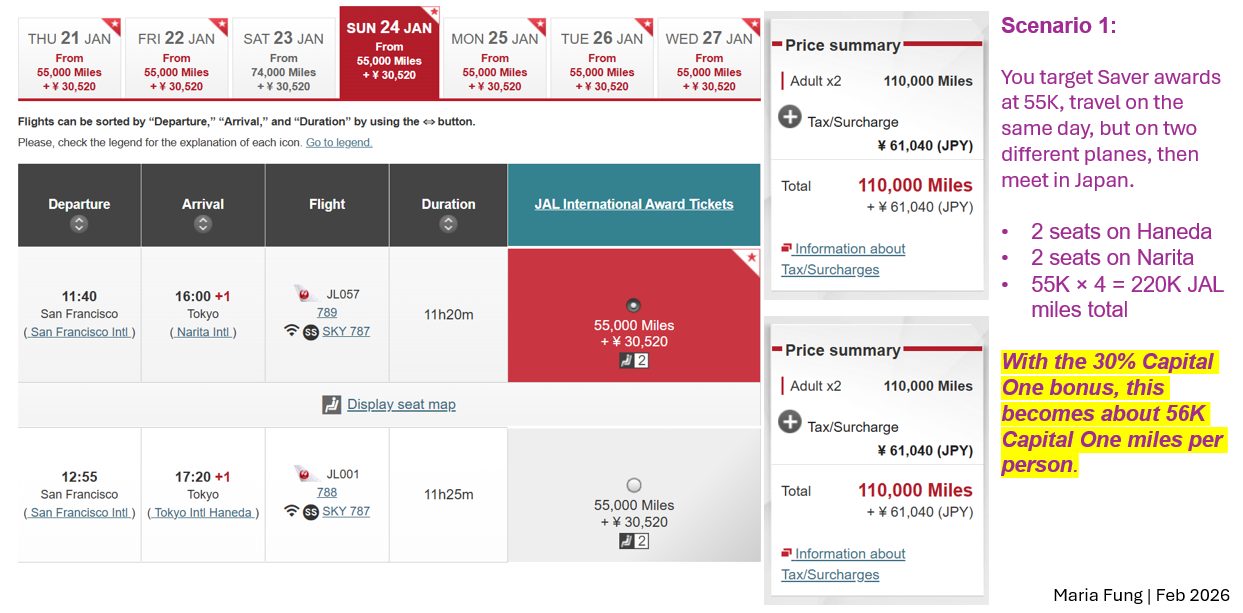The image size is (1243, 613).
Task: Click the Wi-Fi icon on flight JL057
Action: pos(291,331)
